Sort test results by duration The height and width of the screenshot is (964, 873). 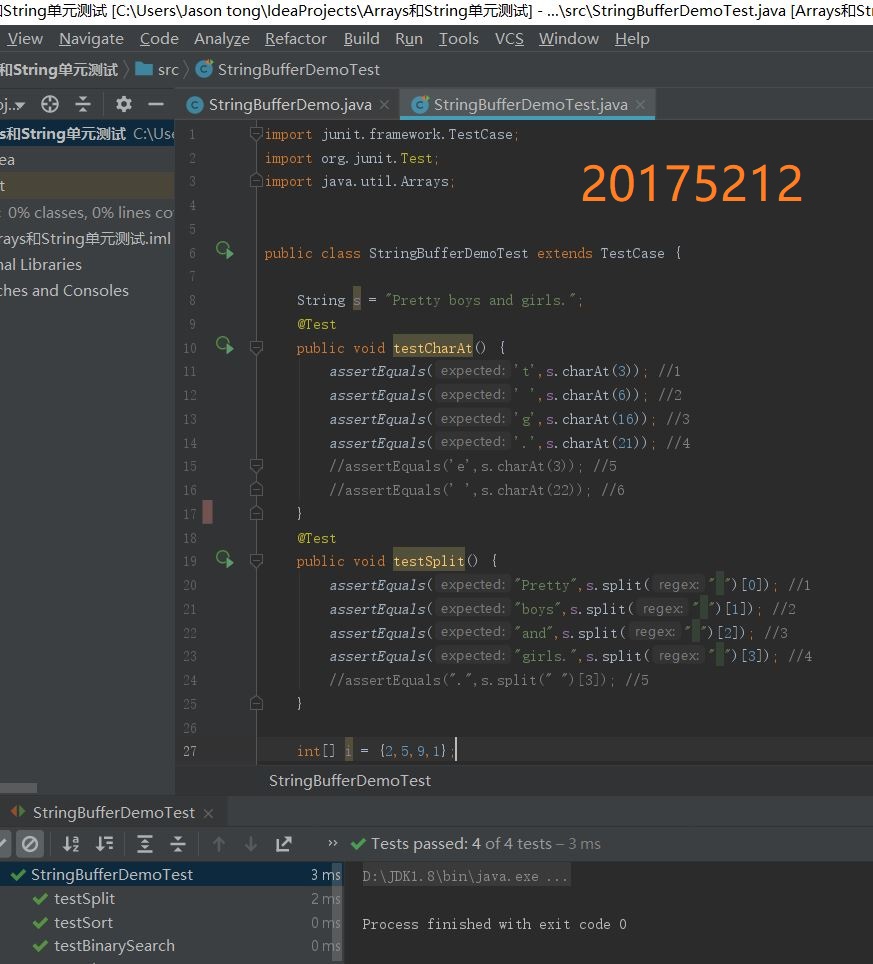click(105, 844)
